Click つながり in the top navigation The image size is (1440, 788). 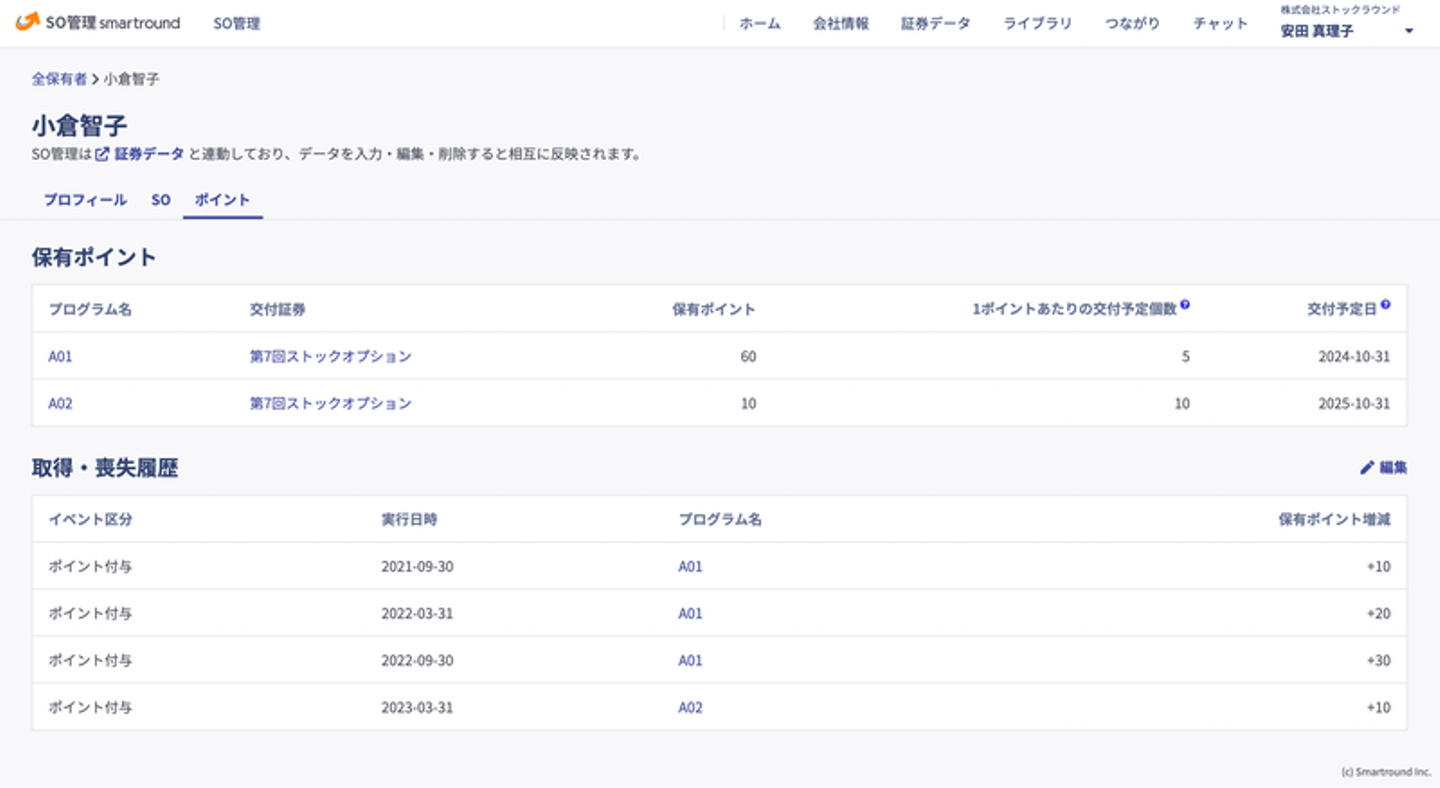coord(1132,23)
